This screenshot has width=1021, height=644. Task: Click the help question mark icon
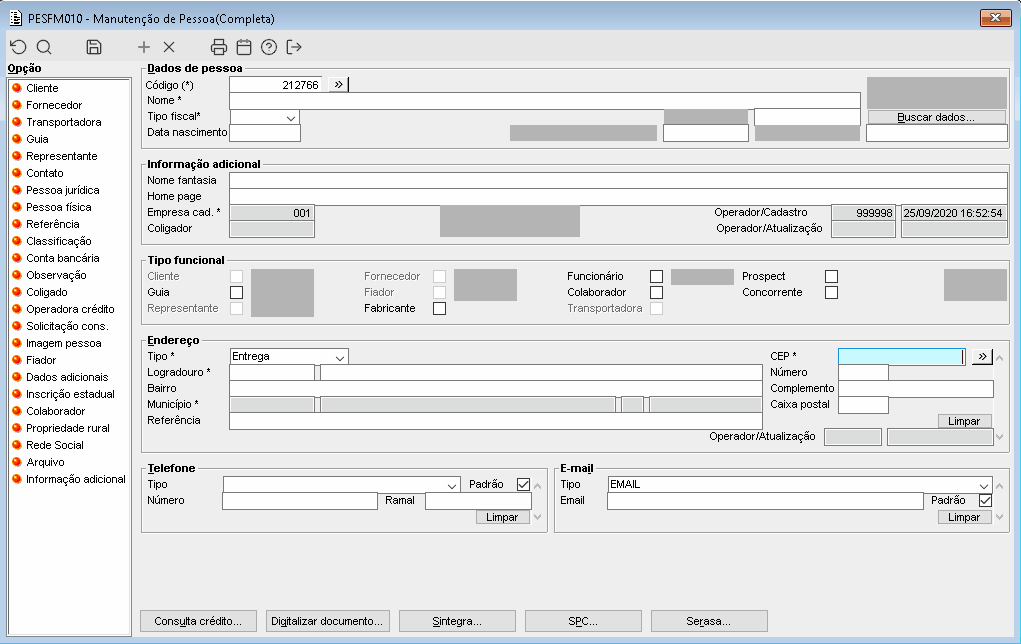tap(269, 47)
